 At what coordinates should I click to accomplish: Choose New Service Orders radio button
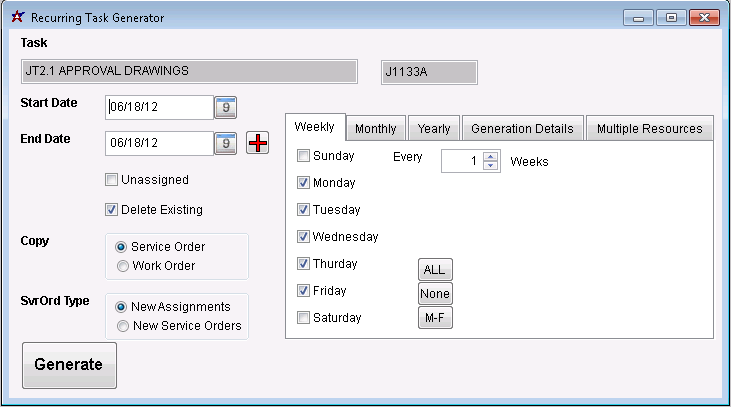123,326
